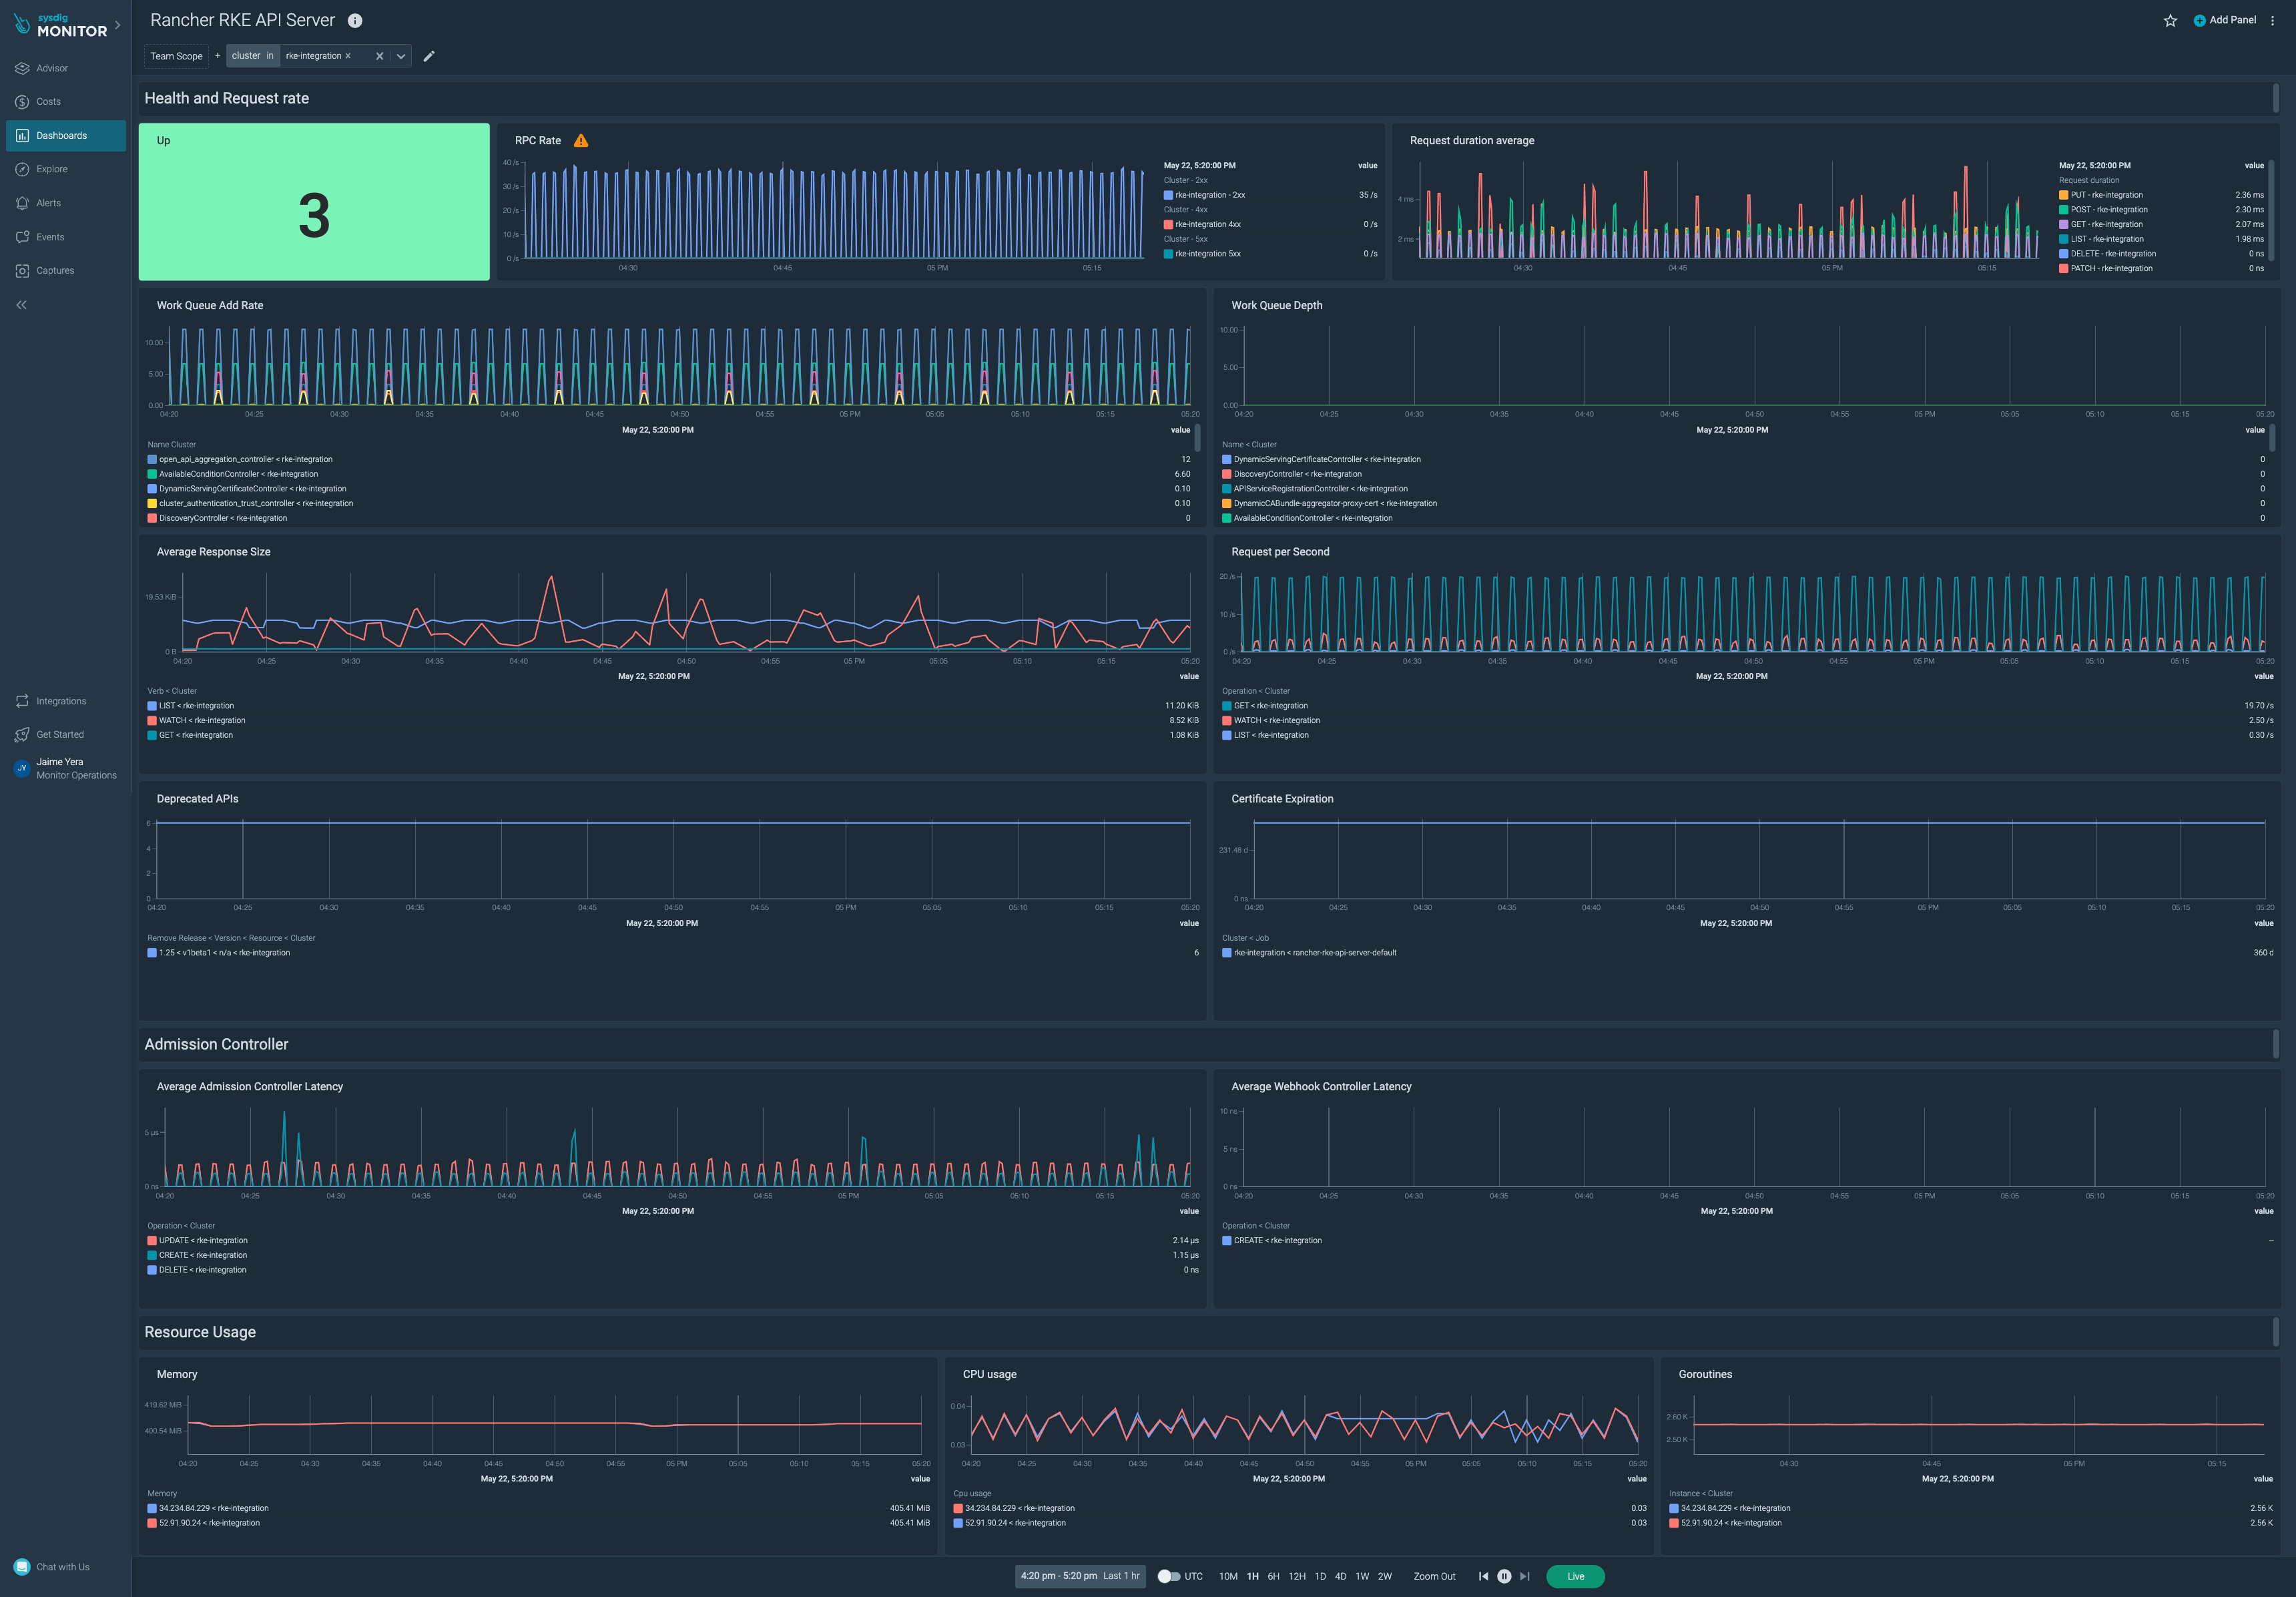The width and height of the screenshot is (2296, 1597).
Task: Select the Costs sidebar icon
Action: click(x=47, y=101)
